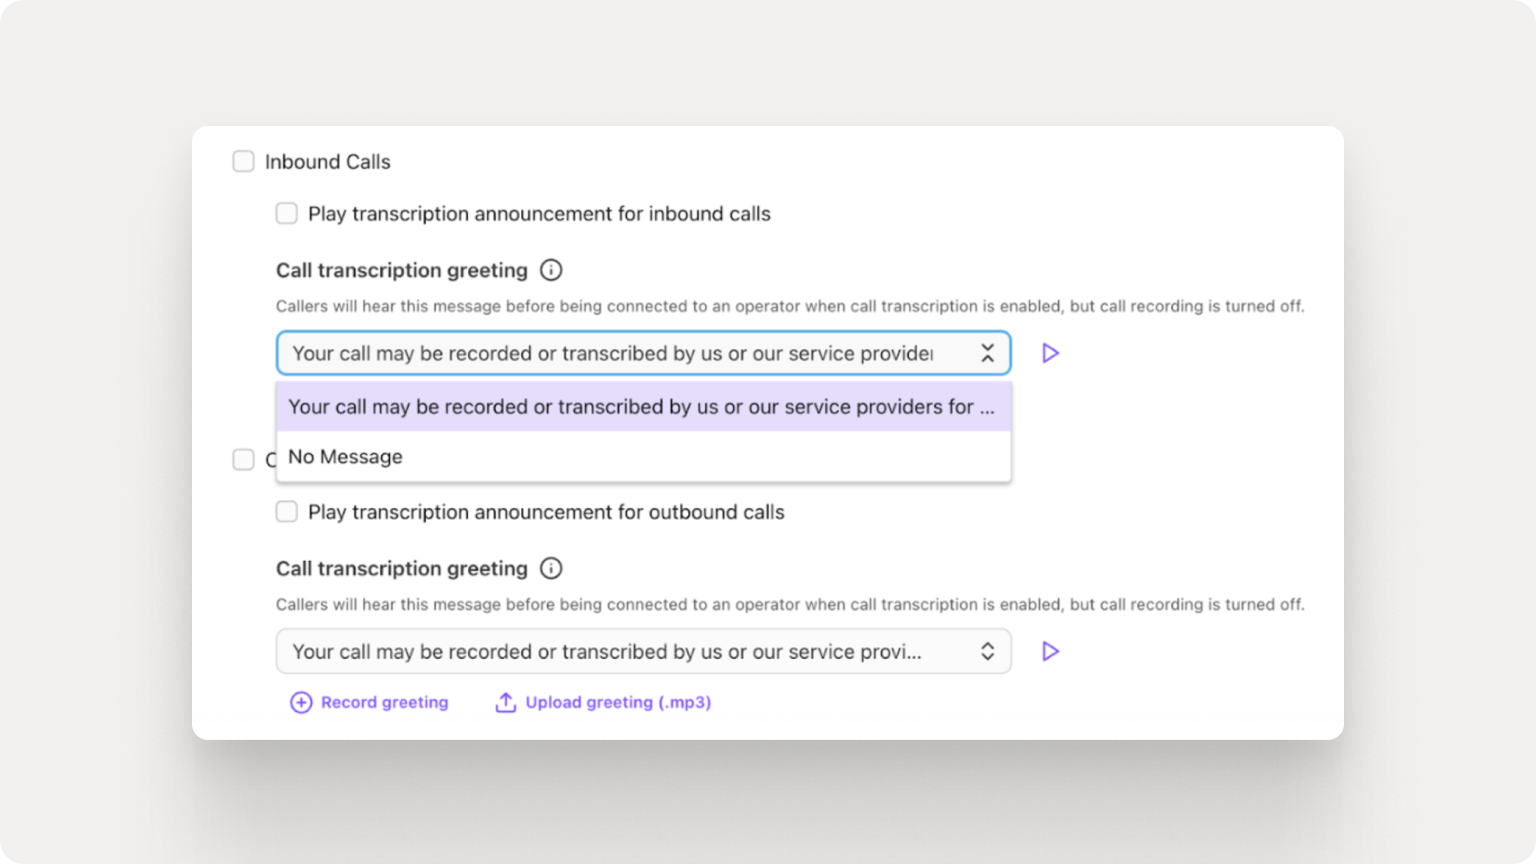The width and height of the screenshot is (1536, 864).
Task: Click the up-down chevron on the outbound greeting selector
Action: tap(987, 651)
